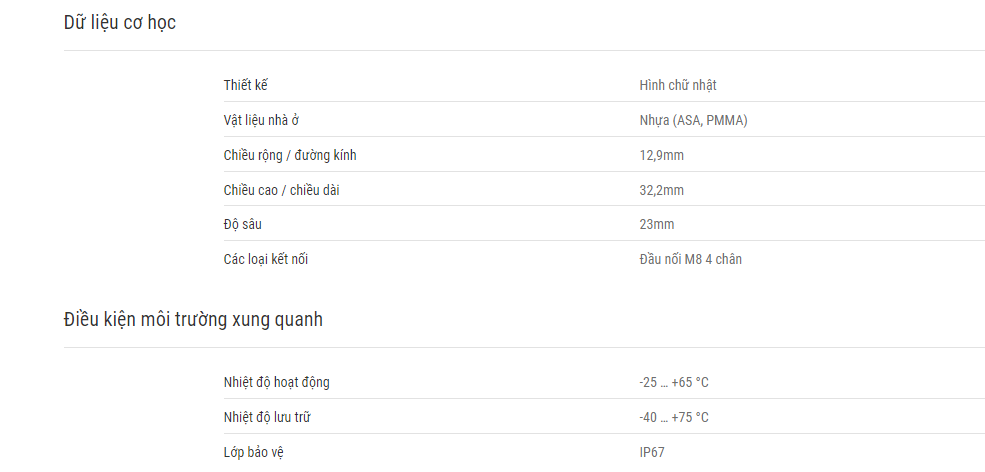Viewport: 985px width, 472px height.
Task: Click the '-25 ... +65 °C' value
Action: [674, 382]
